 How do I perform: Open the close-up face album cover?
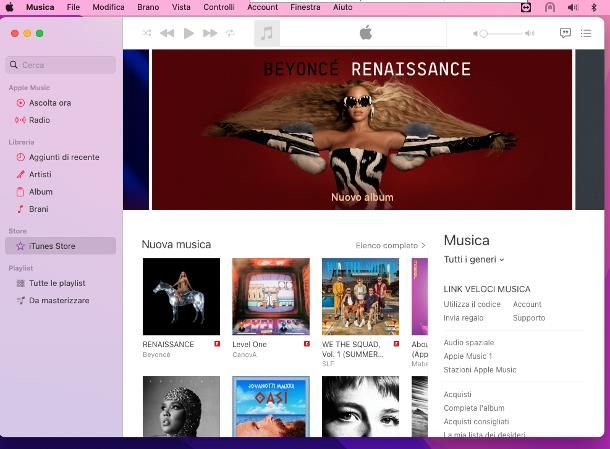click(361, 406)
